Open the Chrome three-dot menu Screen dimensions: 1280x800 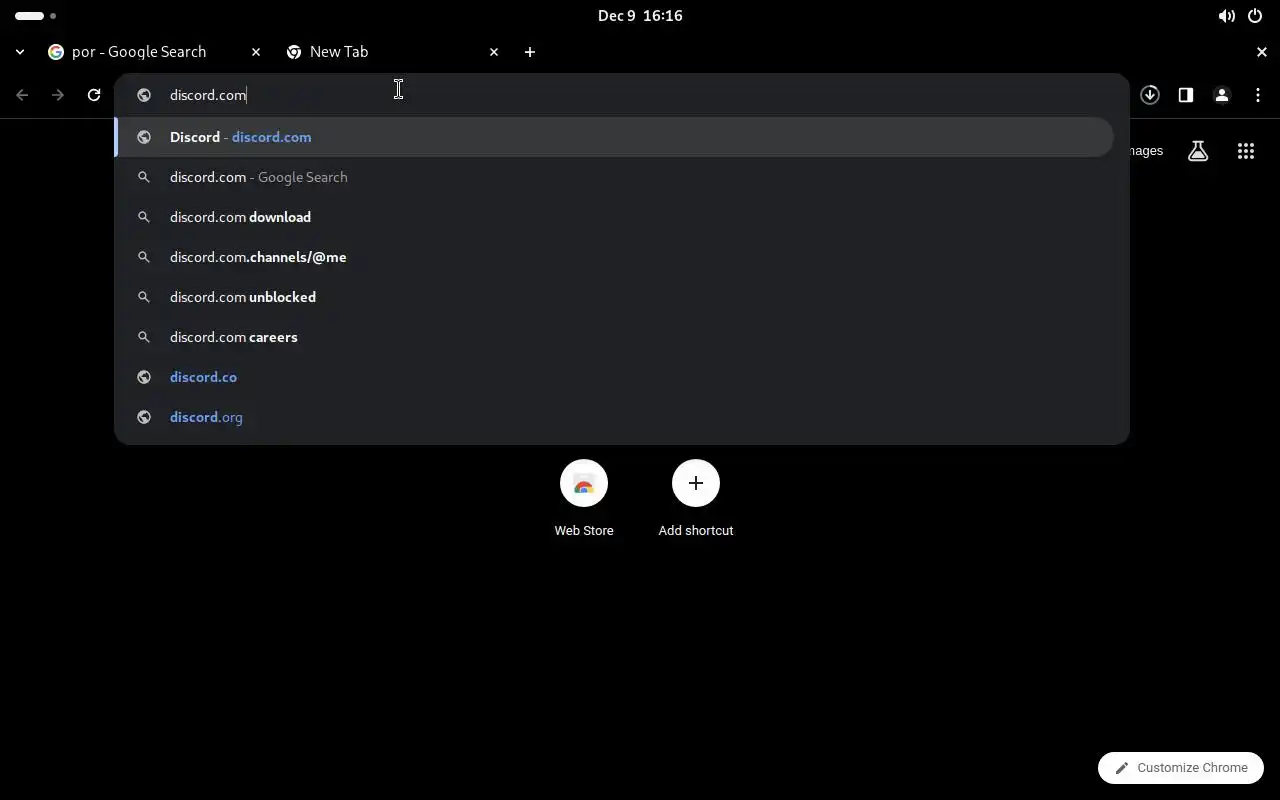coord(1258,95)
